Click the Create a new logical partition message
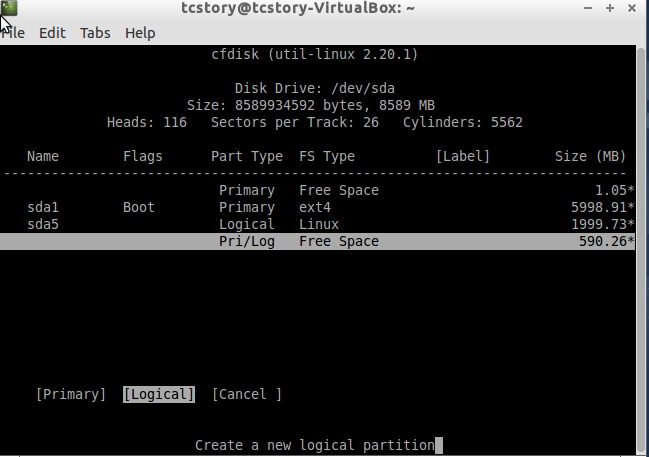Screen dimensions: 649x457 coord(315,445)
